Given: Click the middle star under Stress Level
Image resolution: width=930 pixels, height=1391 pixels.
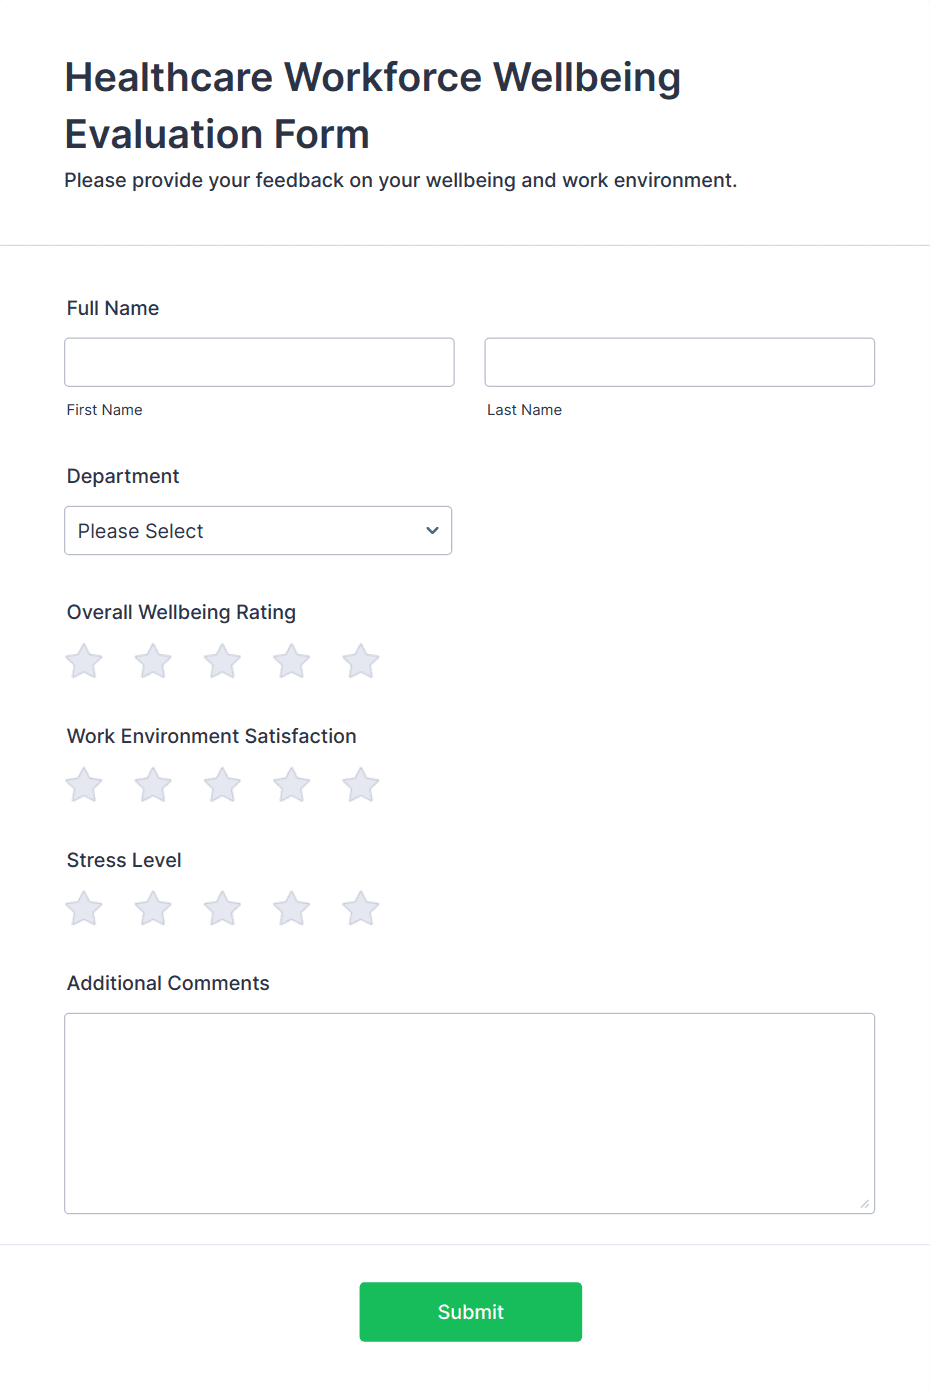Looking at the screenshot, I should pyautogui.click(x=221, y=908).
